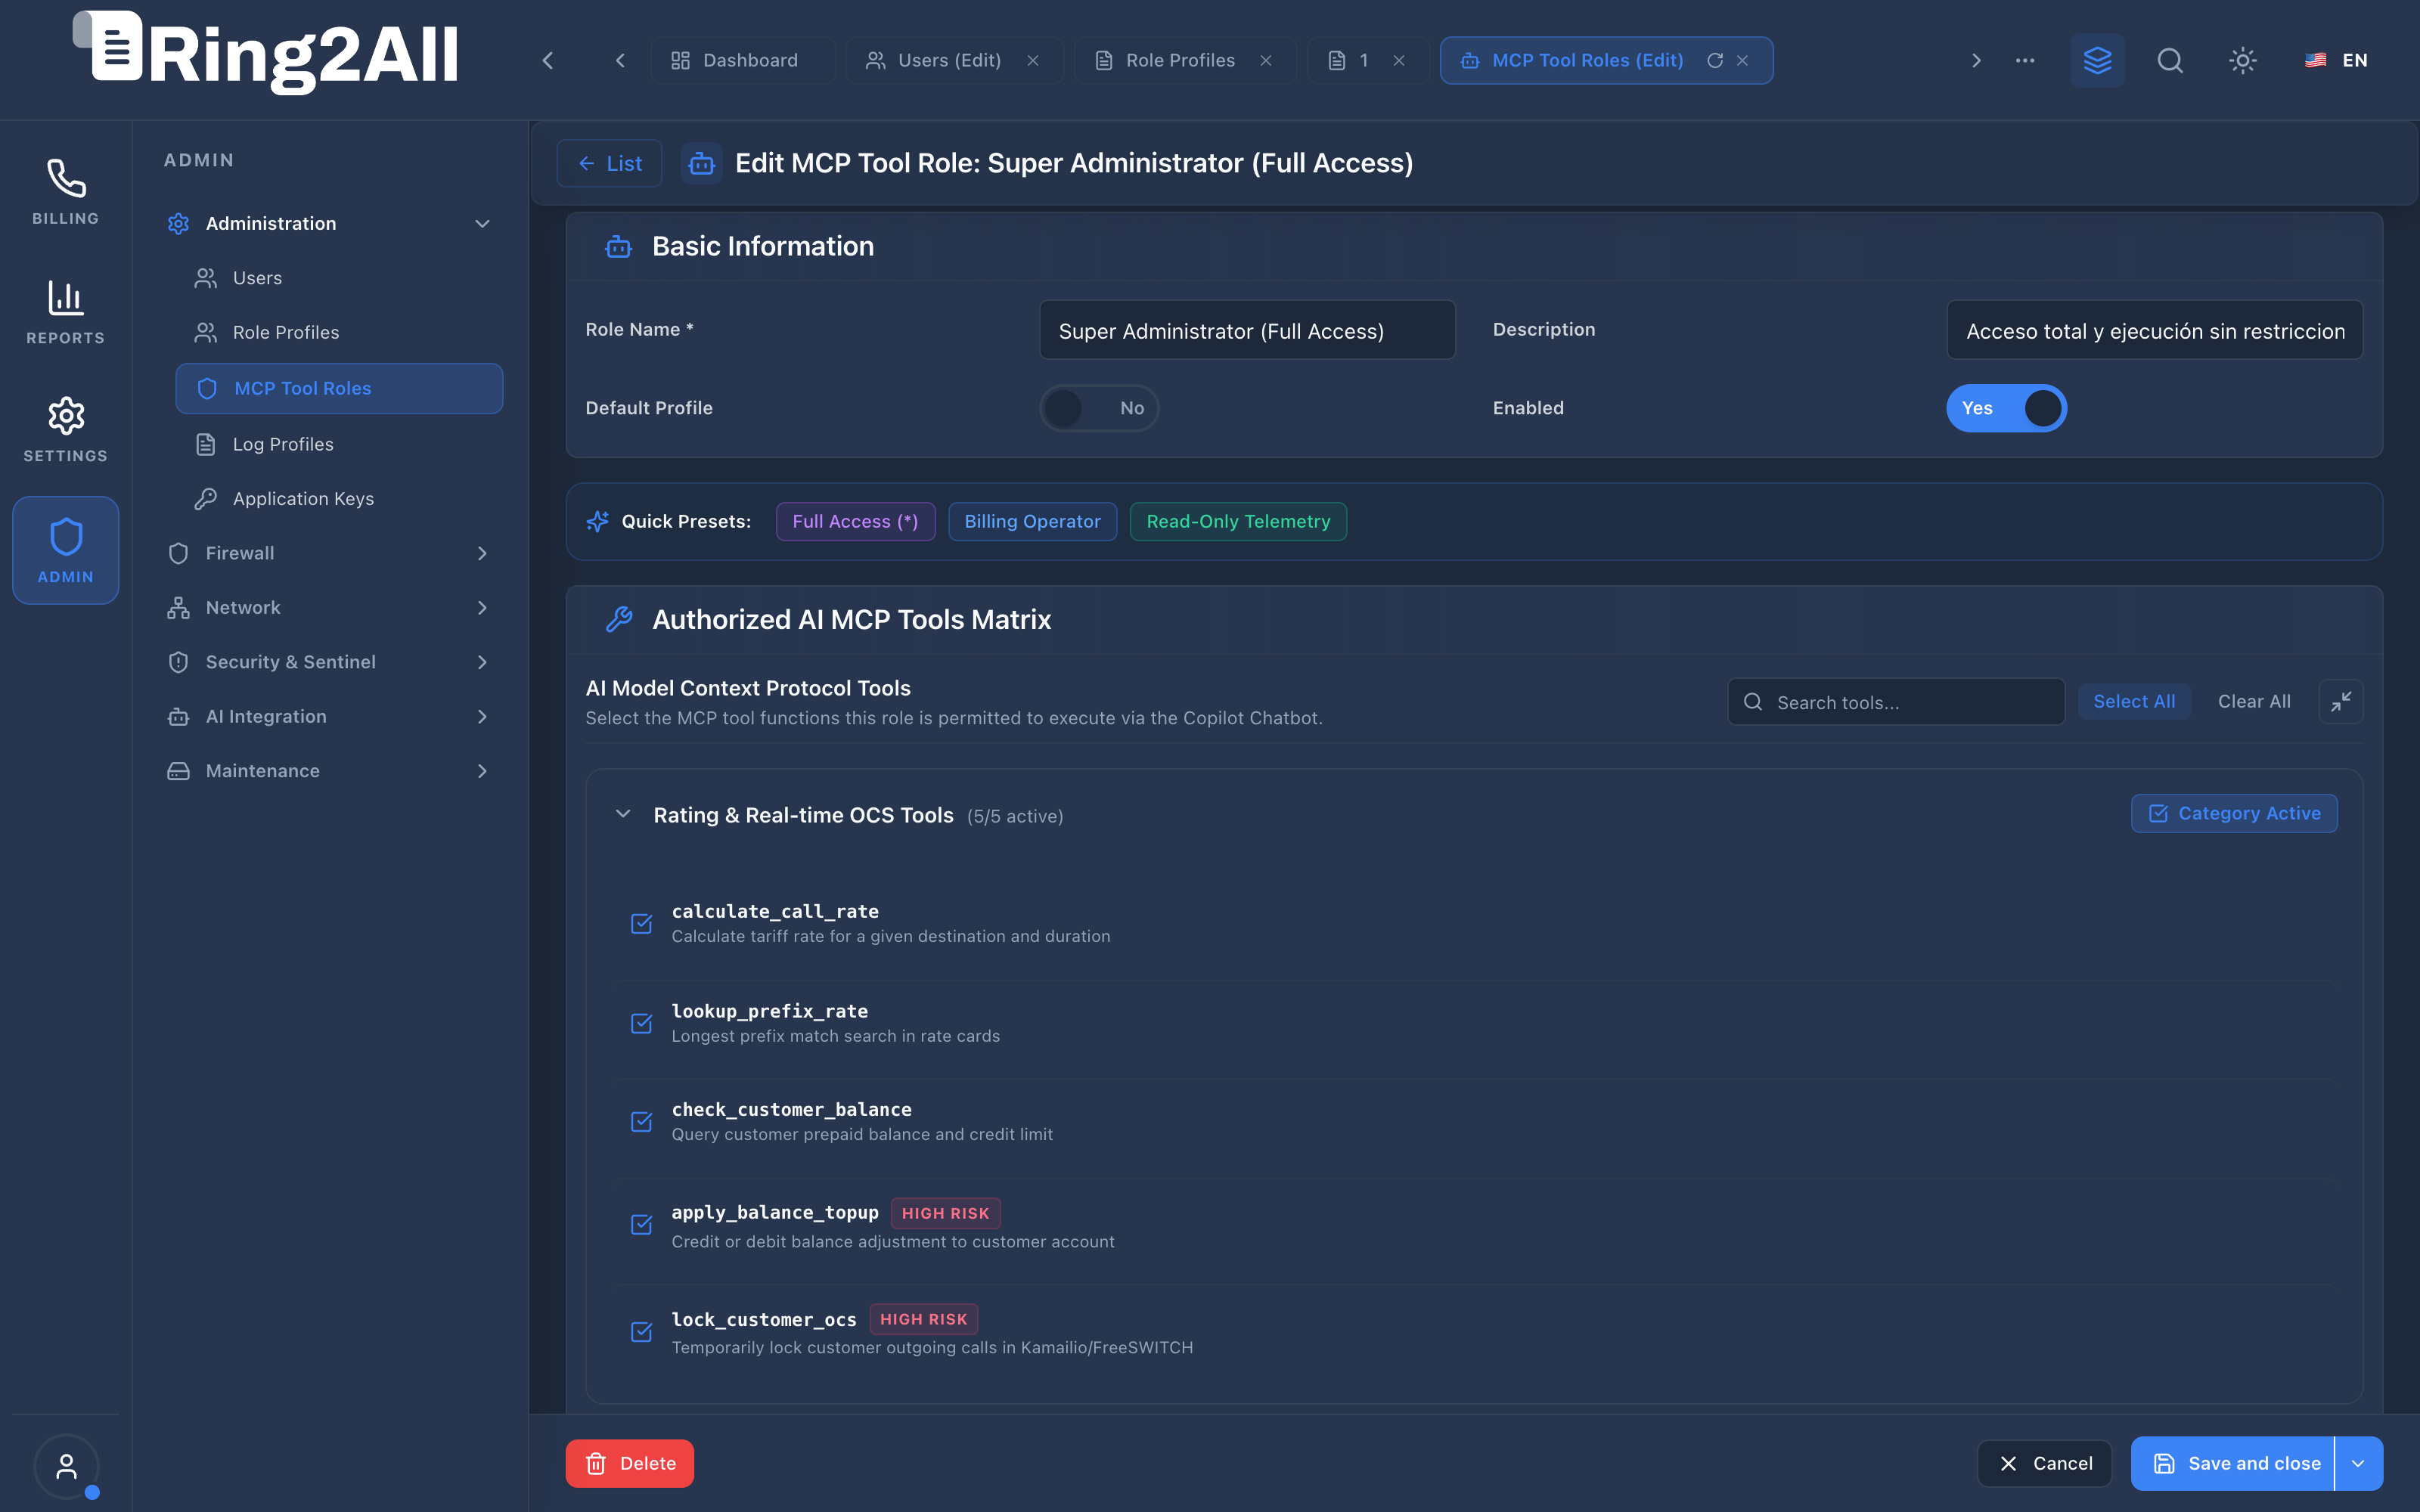Delete this MCP tool role
This screenshot has height=1512, width=2420.
point(629,1463)
